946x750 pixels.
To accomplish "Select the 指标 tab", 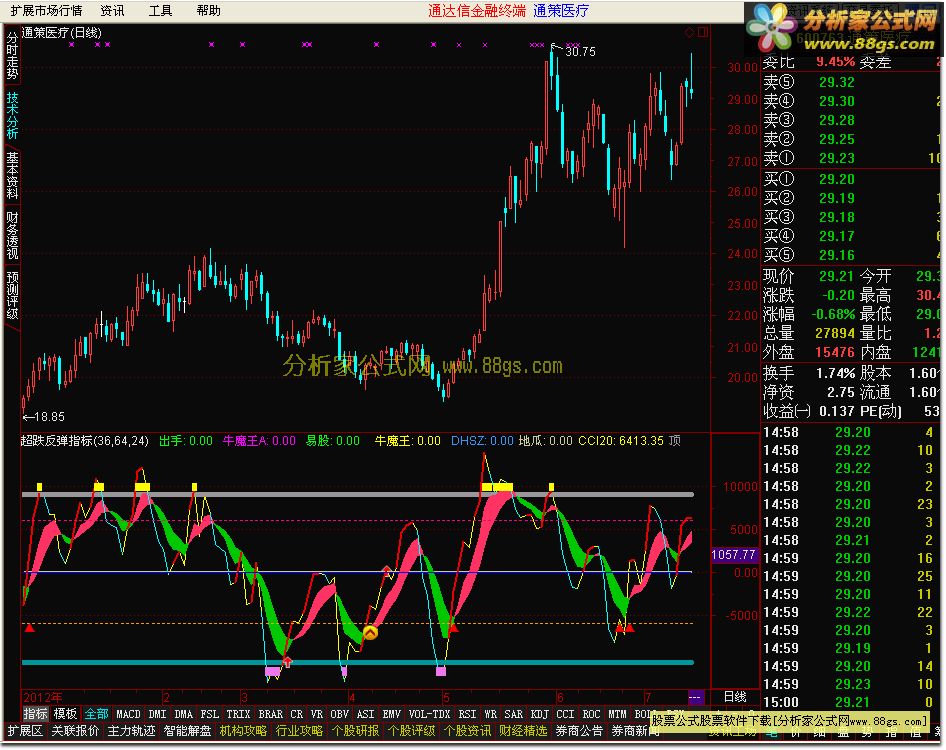I will (x=35, y=714).
